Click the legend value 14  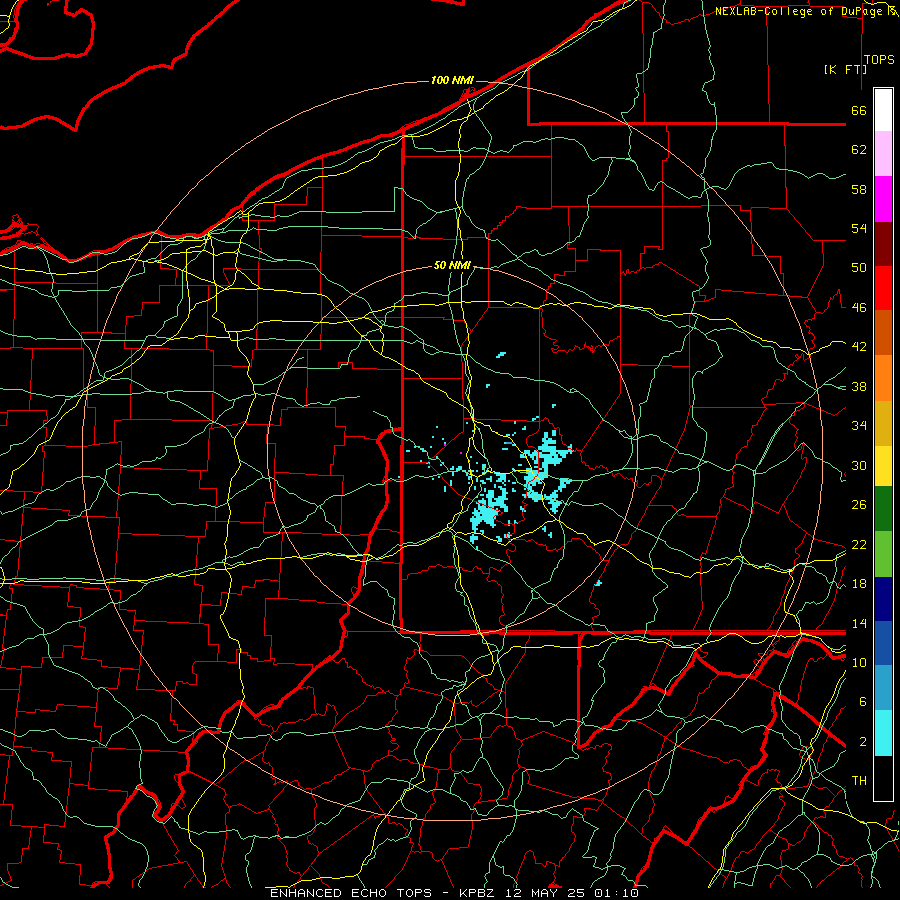tap(859, 623)
